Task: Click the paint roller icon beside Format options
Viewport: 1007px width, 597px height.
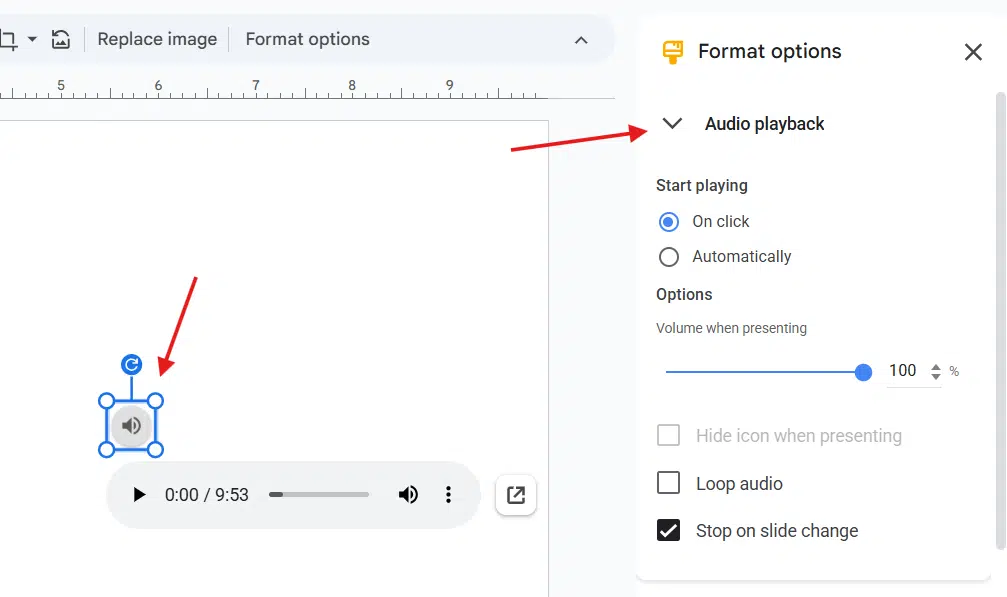Action: pos(672,51)
